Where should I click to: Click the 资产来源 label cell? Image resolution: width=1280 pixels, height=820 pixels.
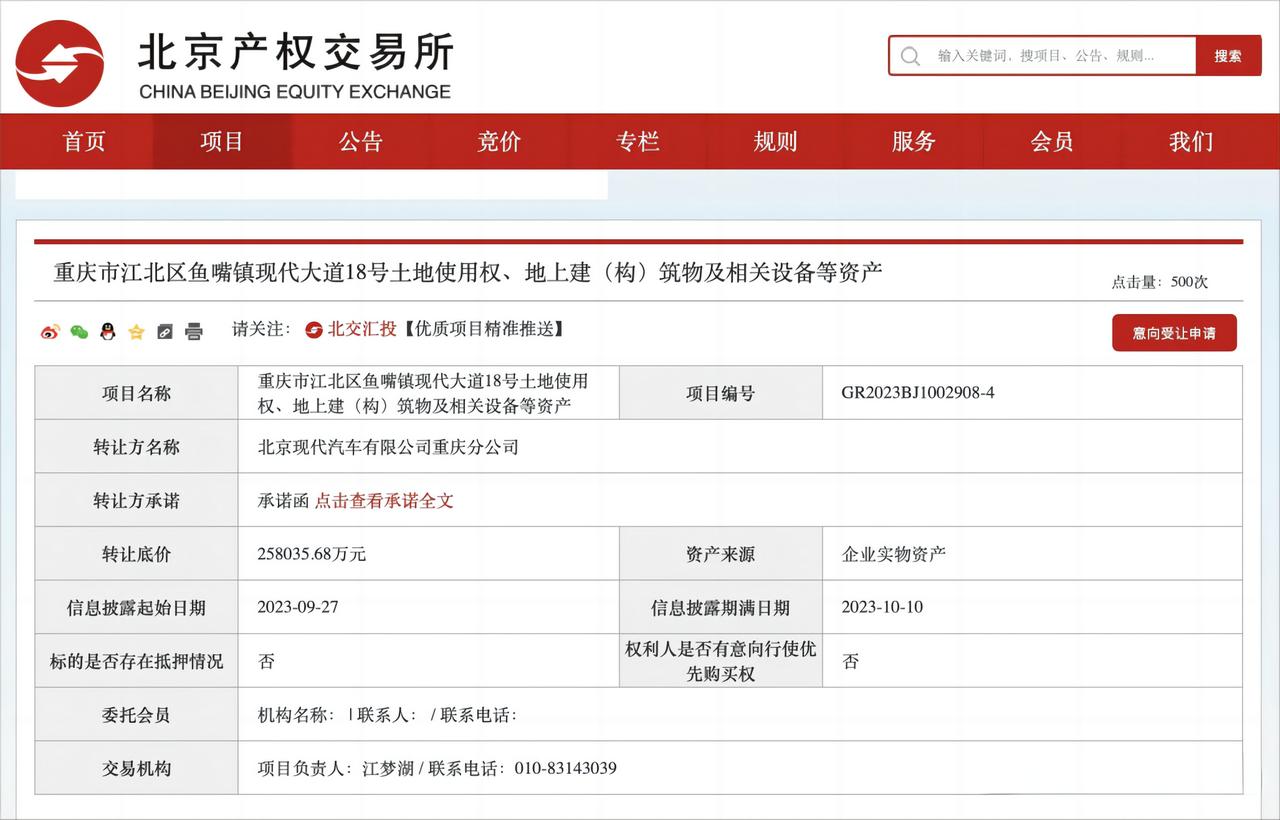721,554
